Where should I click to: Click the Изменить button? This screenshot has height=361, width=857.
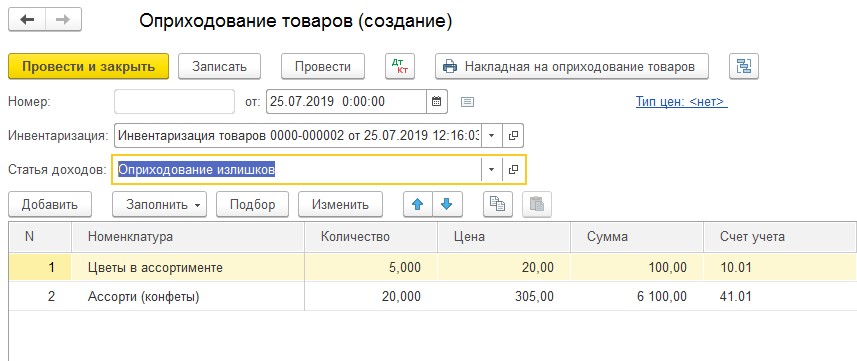(x=341, y=205)
